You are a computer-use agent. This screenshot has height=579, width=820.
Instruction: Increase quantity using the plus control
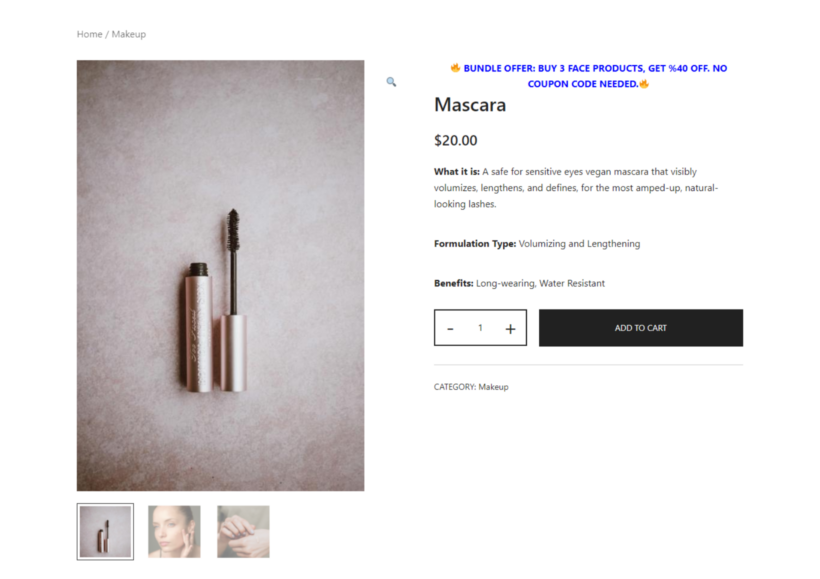pyautogui.click(x=509, y=327)
